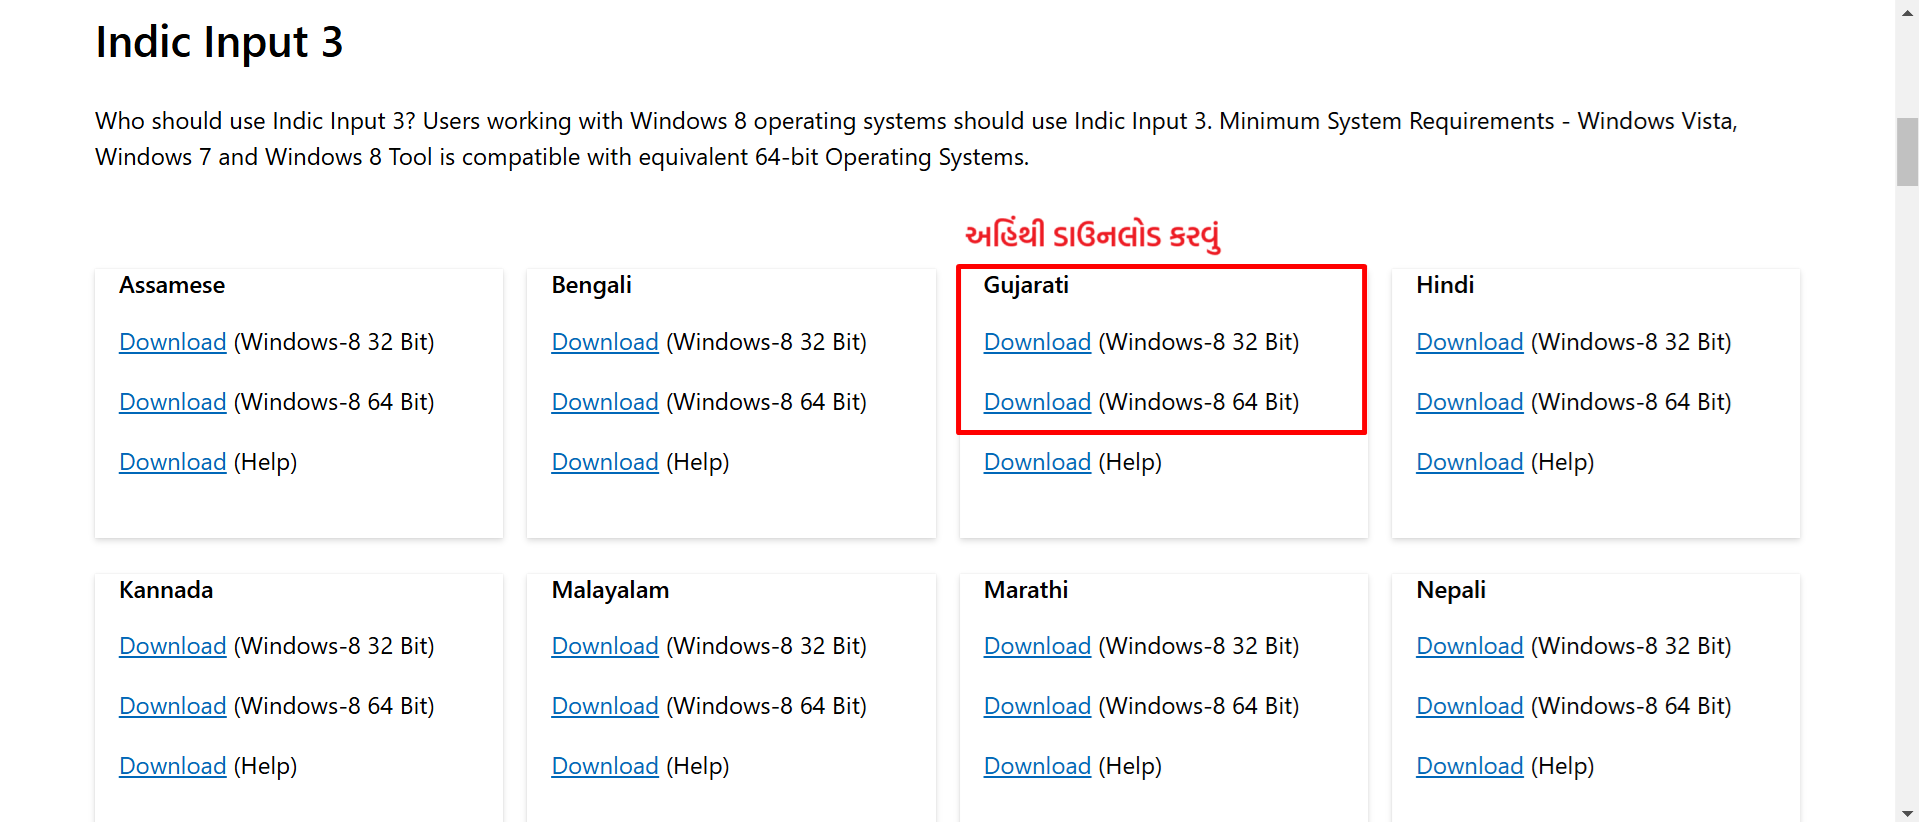The image size is (1919, 822).
Task: Download Marathi Windows-8 32 Bit version
Action: coord(1037,646)
